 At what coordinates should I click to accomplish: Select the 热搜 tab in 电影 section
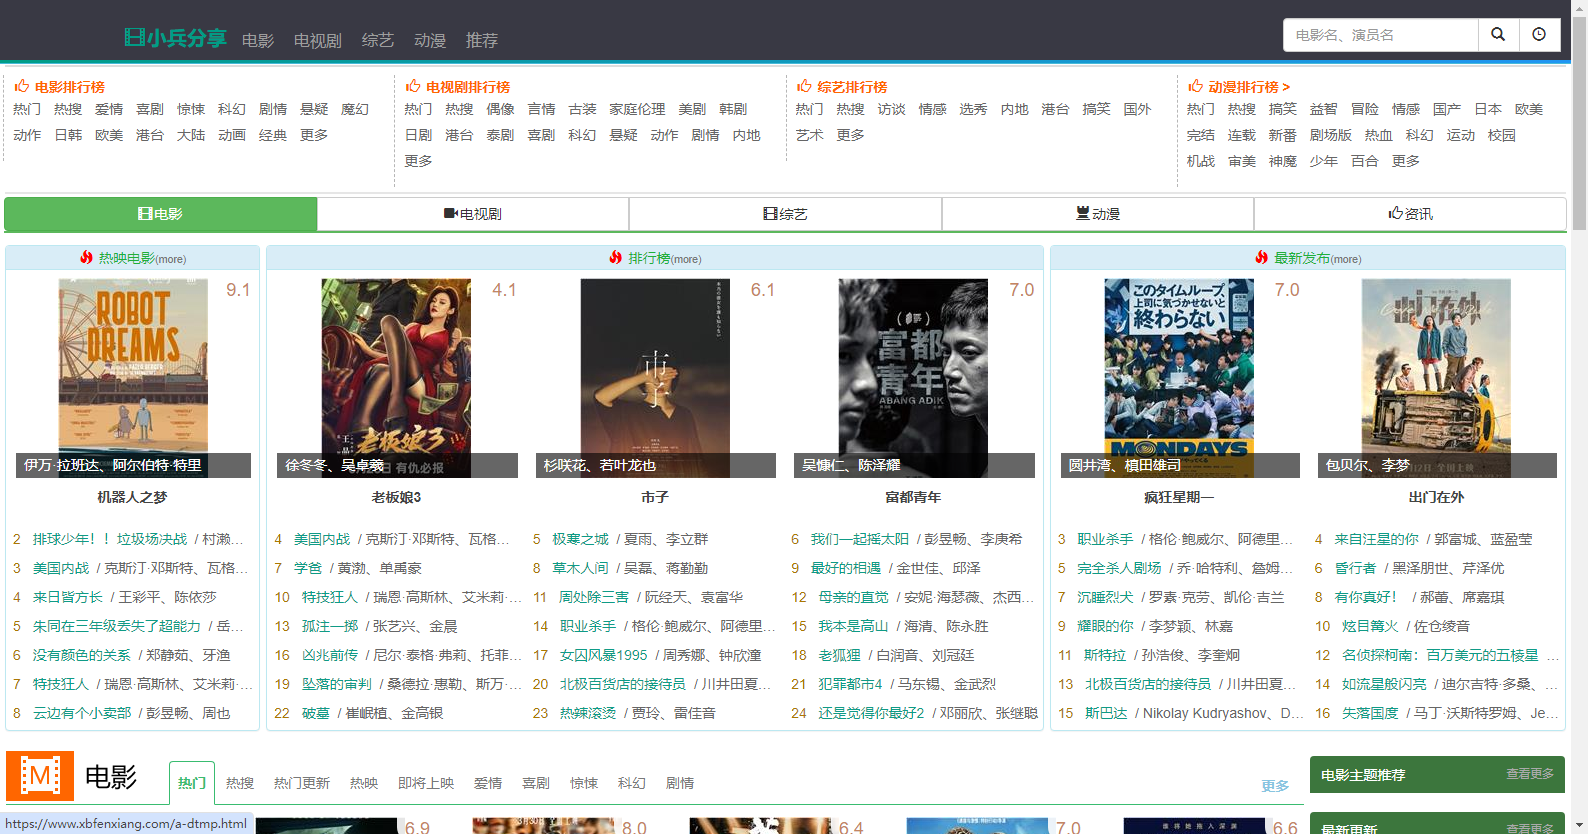[x=240, y=783]
